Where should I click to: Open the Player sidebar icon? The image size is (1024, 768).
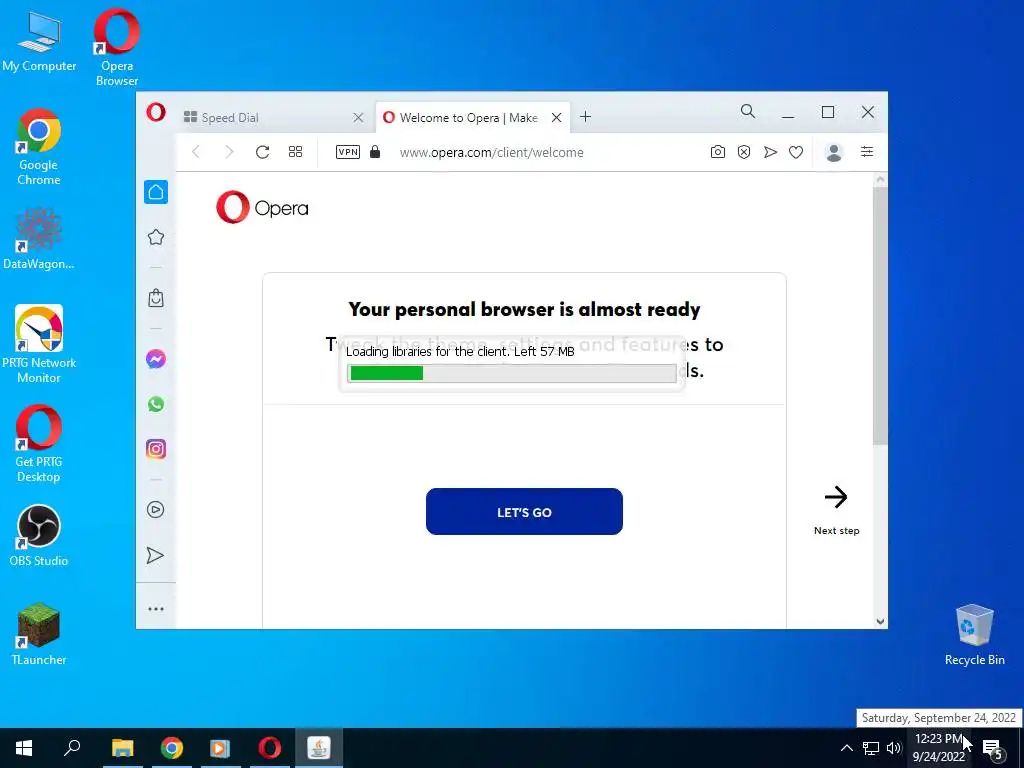(x=156, y=510)
